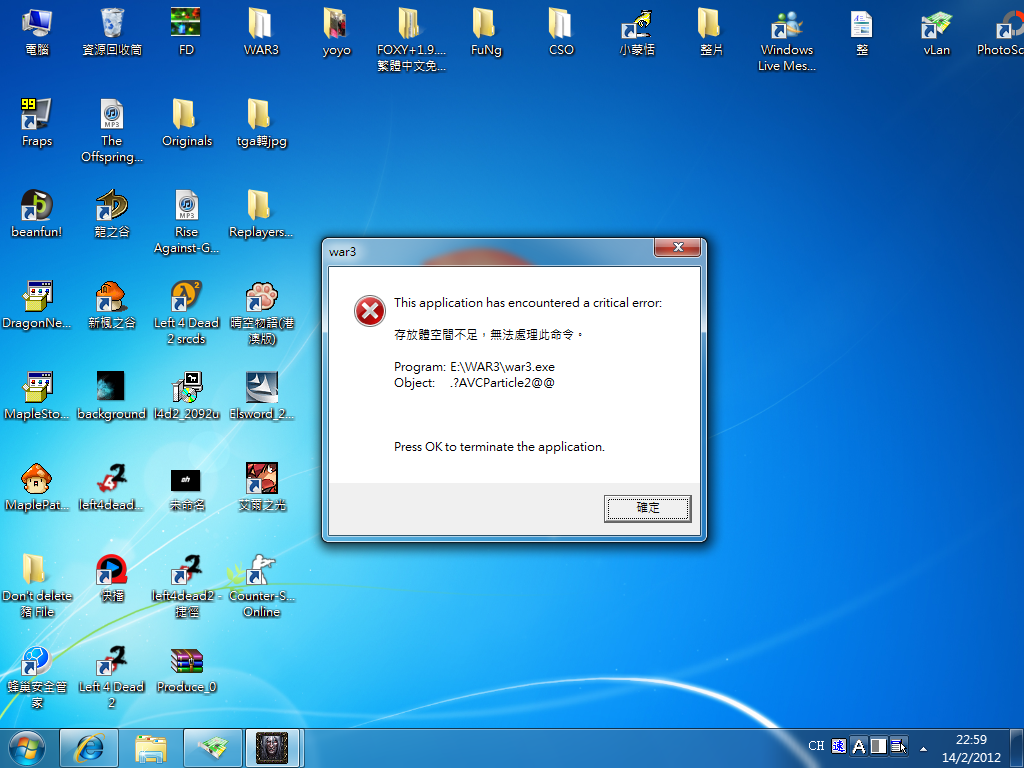Select the l4d2_2092u installer icon
This screenshot has height=768, width=1024.
[x=187, y=395]
